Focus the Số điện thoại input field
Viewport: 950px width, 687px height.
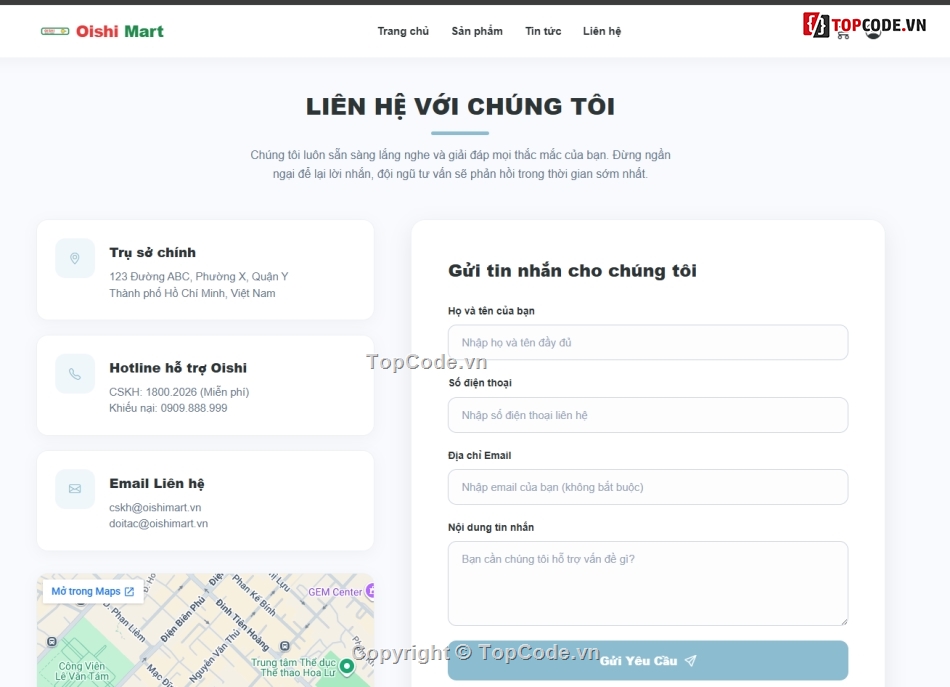pyautogui.click(x=648, y=415)
